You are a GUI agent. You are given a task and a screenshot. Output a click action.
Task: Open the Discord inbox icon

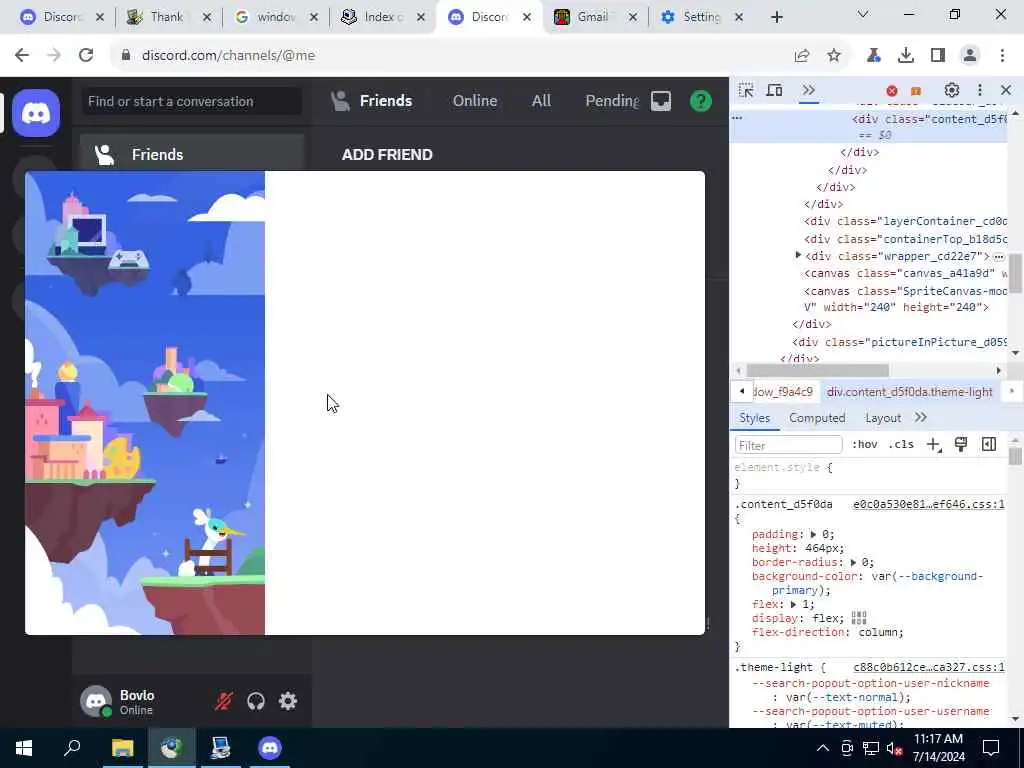[x=661, y=101]
